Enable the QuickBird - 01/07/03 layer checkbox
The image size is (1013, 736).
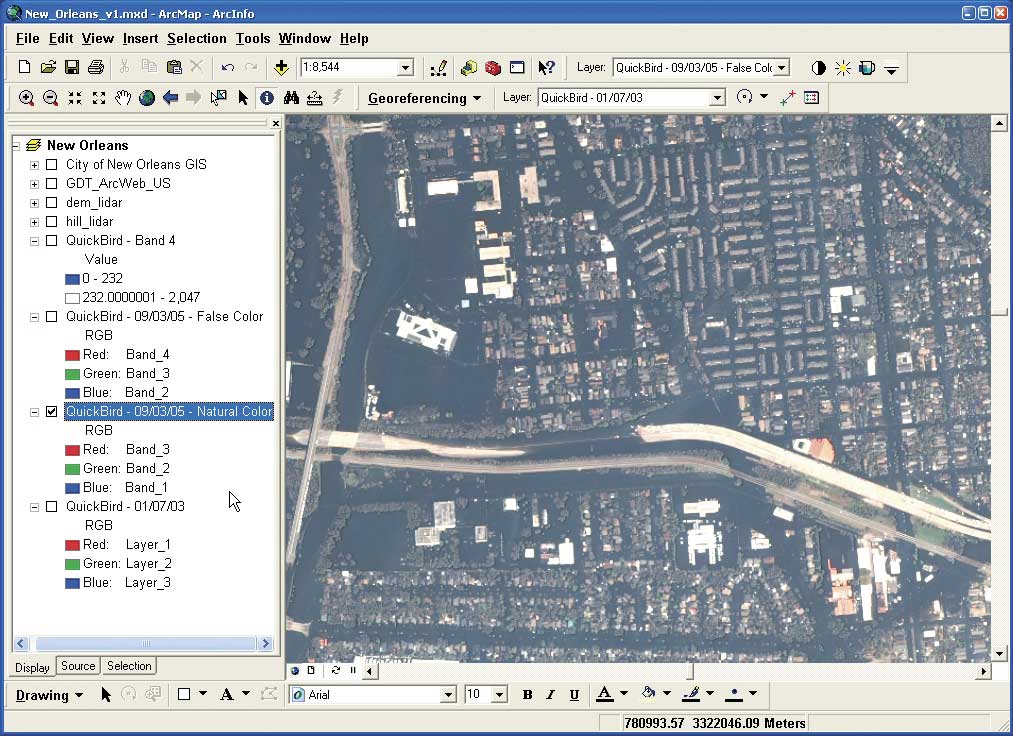pos(52,507)
